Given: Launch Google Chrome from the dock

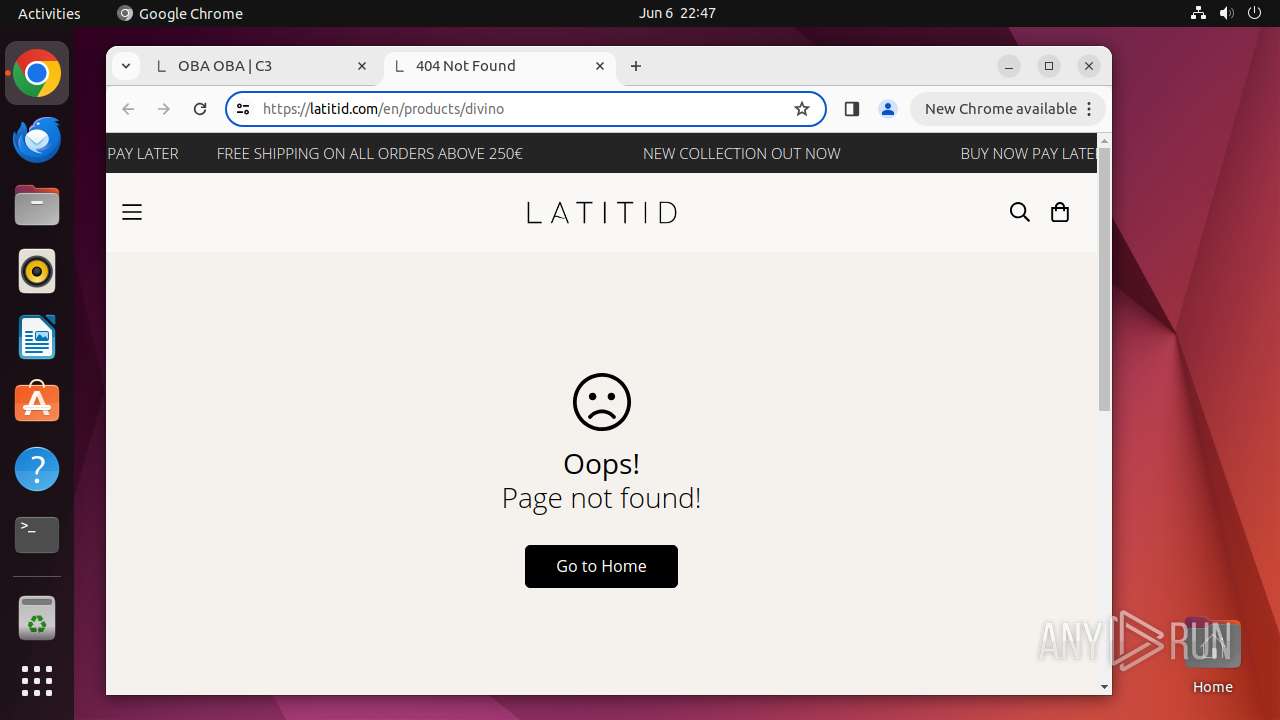Looking at the screenshot, I should coord(37,73).
